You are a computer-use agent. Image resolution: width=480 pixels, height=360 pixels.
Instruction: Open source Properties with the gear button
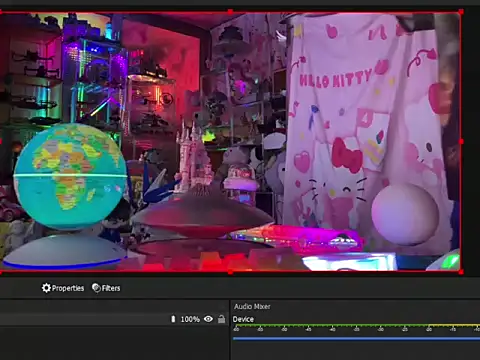pyautogui.click(x=63, y=288)
